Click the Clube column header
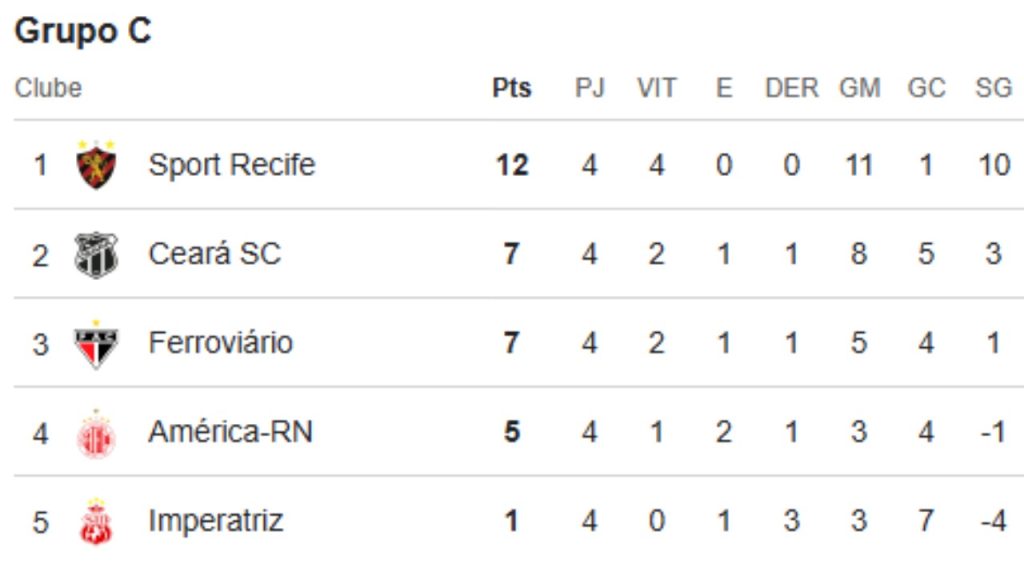Screen dimensions: 1024x576 48,88
